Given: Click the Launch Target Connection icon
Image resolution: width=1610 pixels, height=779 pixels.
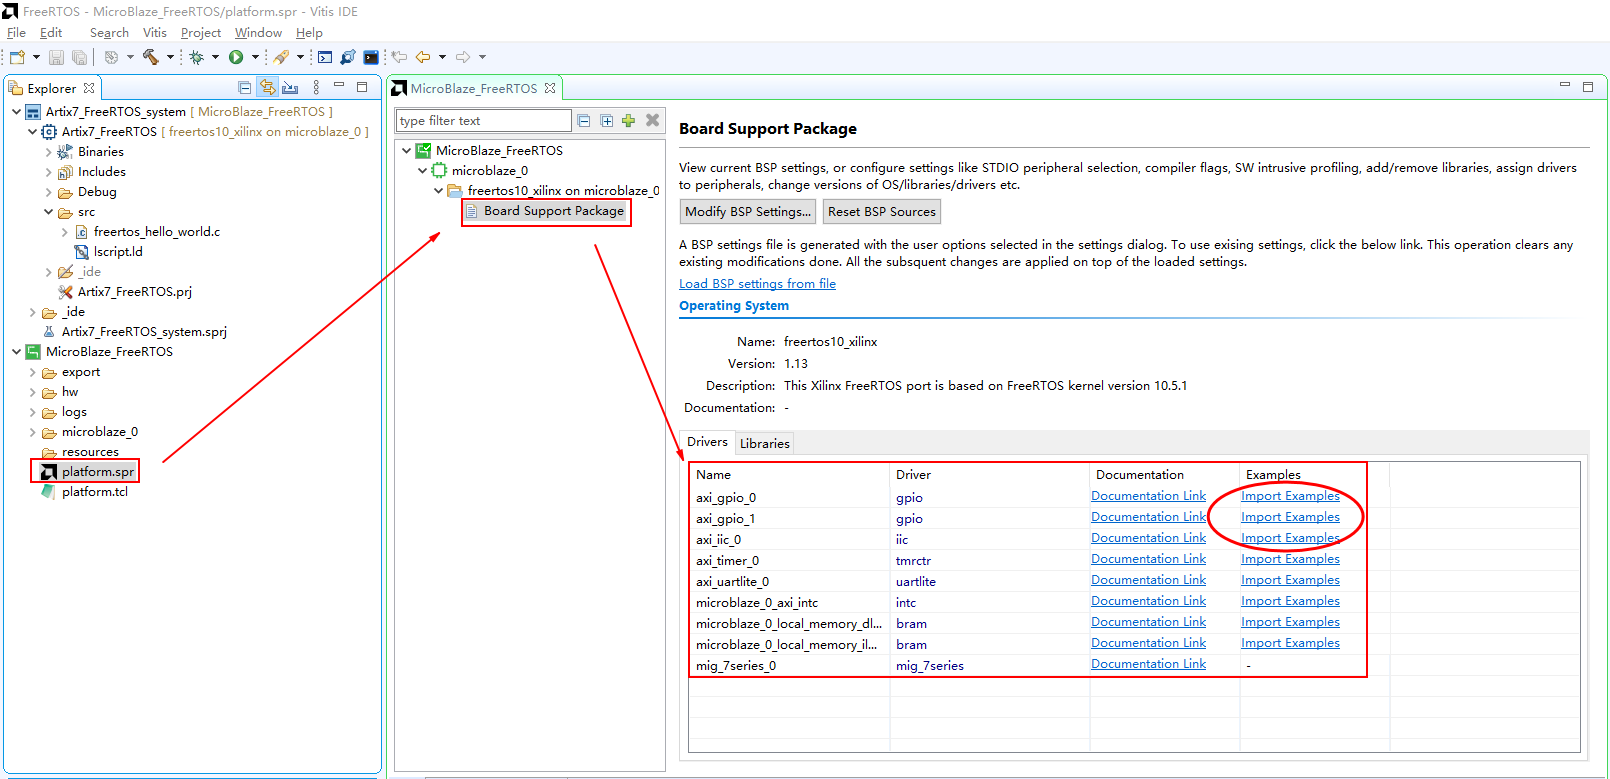Looking at the screenshot, I should tap(348, 57).
